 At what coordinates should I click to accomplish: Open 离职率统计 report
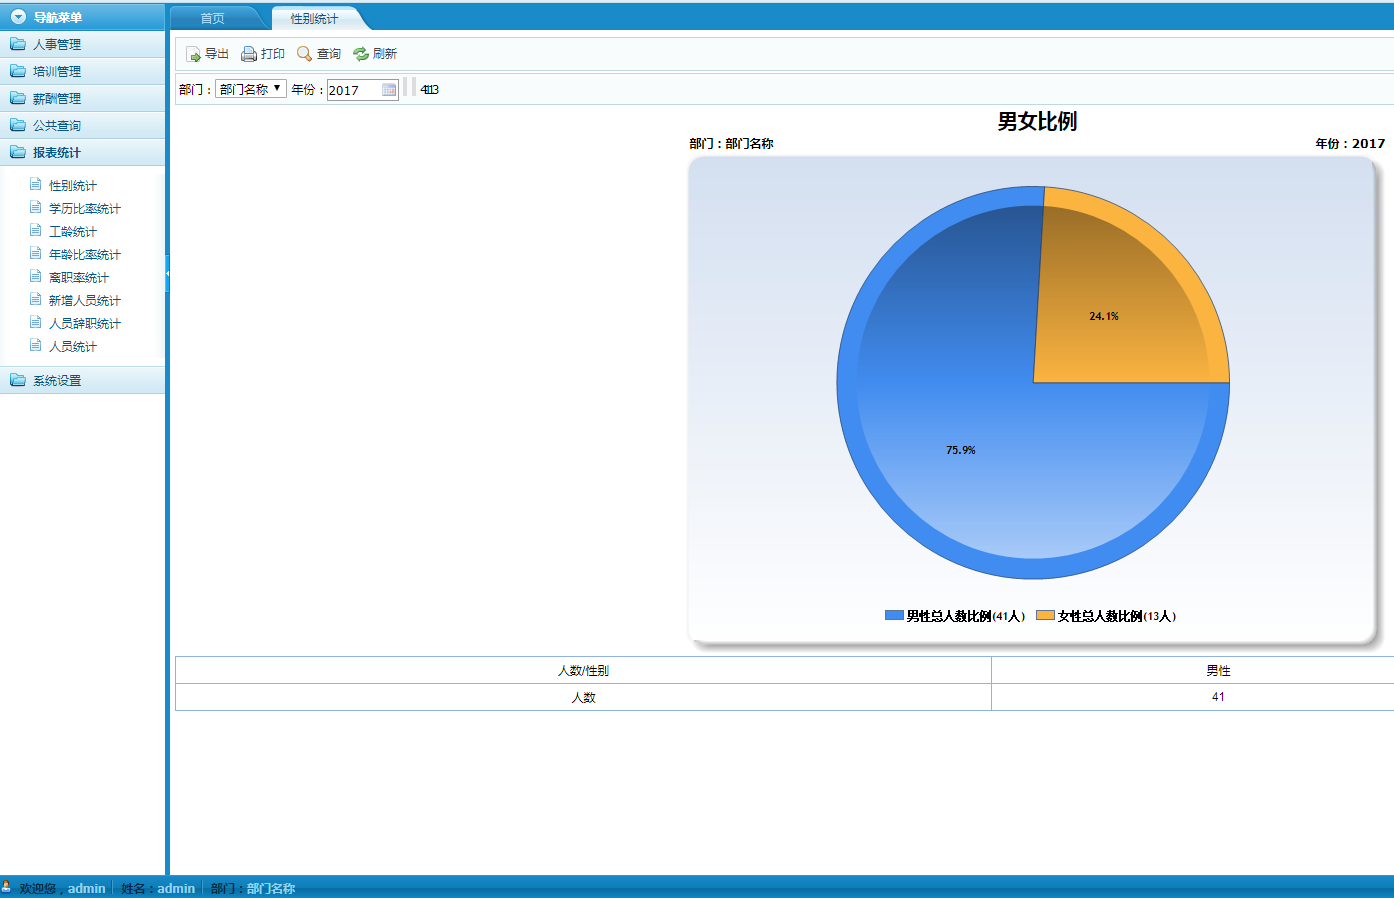tap(79, 278)
